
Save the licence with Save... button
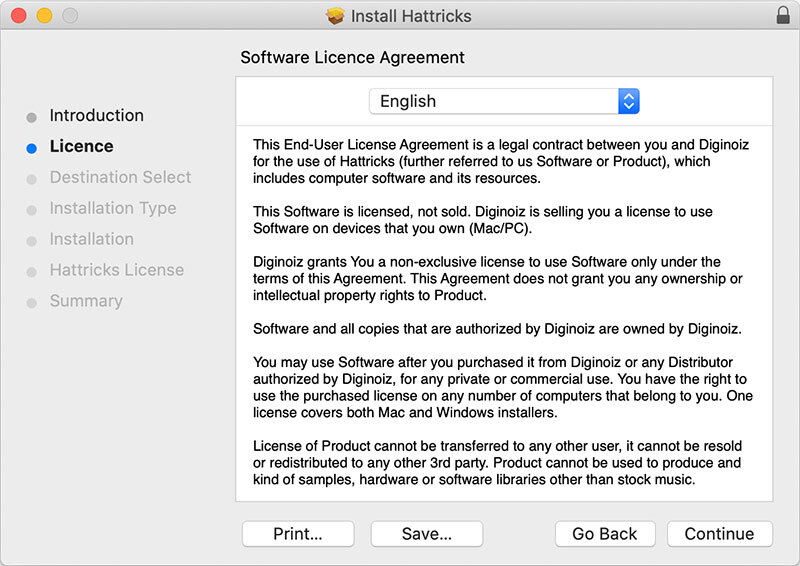click(426, 534)
